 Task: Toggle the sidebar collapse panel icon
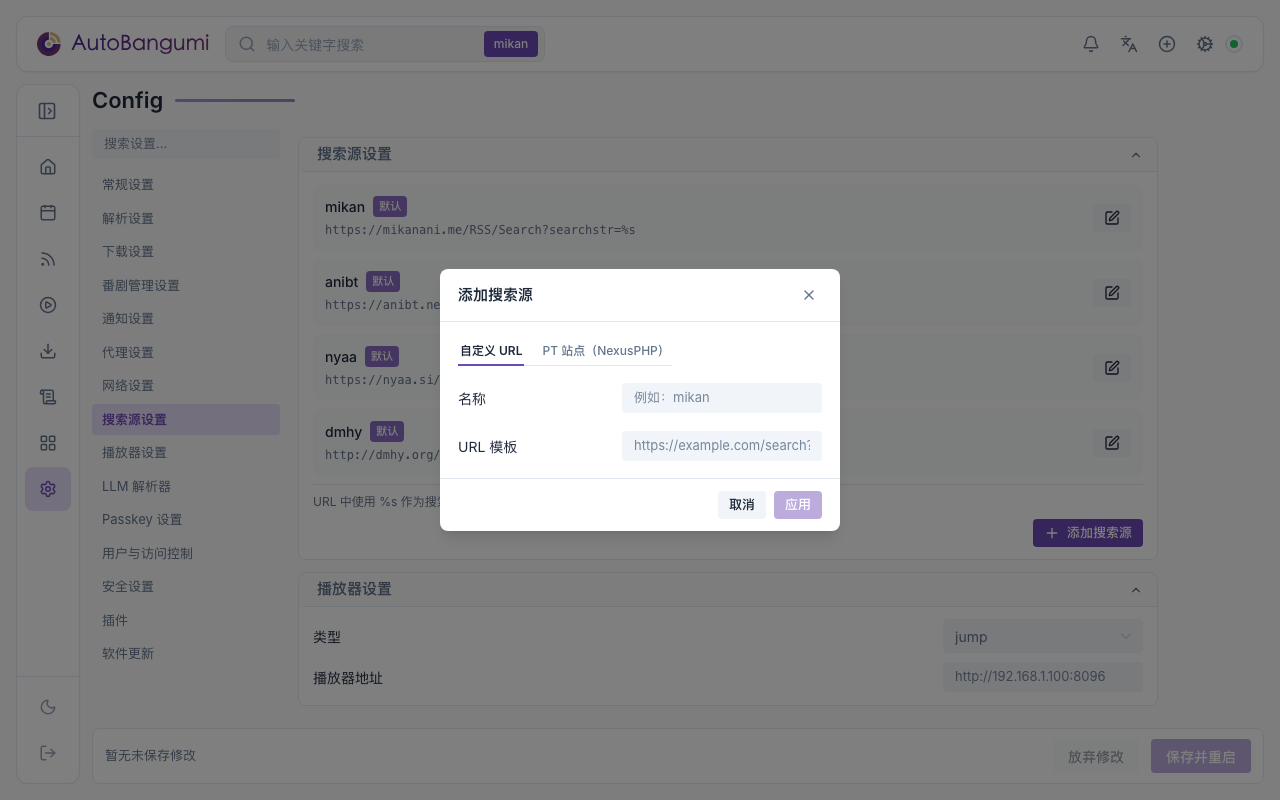[47, 111]
